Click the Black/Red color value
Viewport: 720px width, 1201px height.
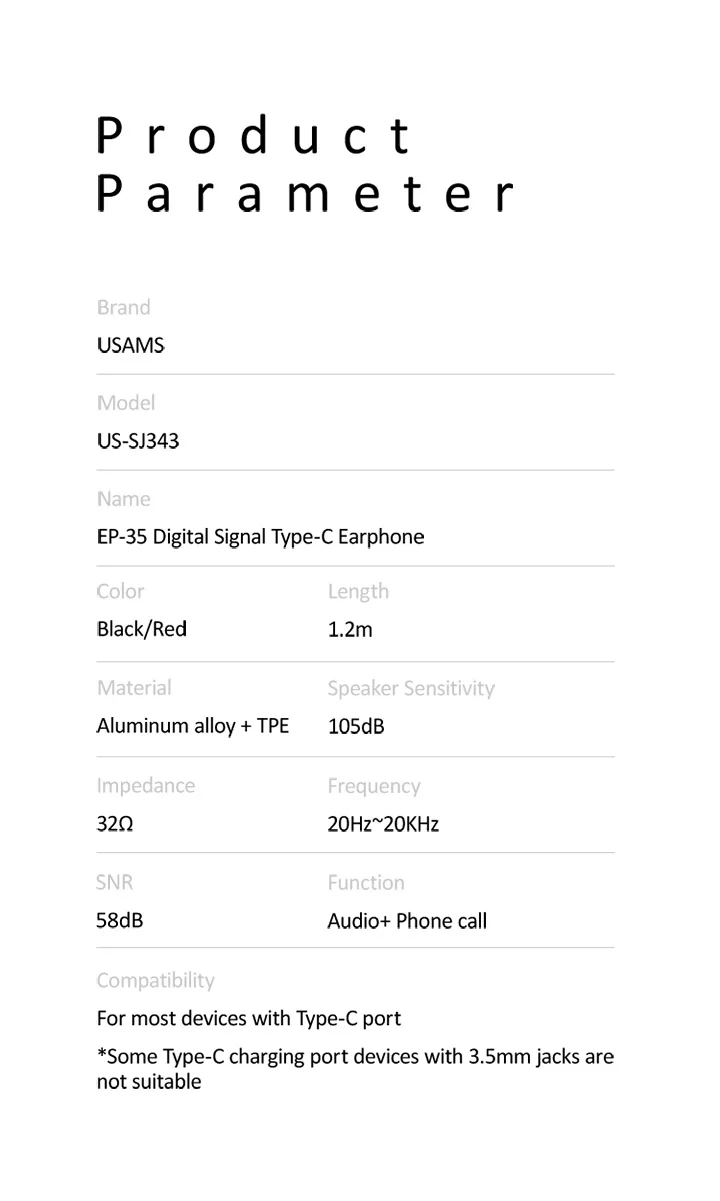tap(141, 629)
